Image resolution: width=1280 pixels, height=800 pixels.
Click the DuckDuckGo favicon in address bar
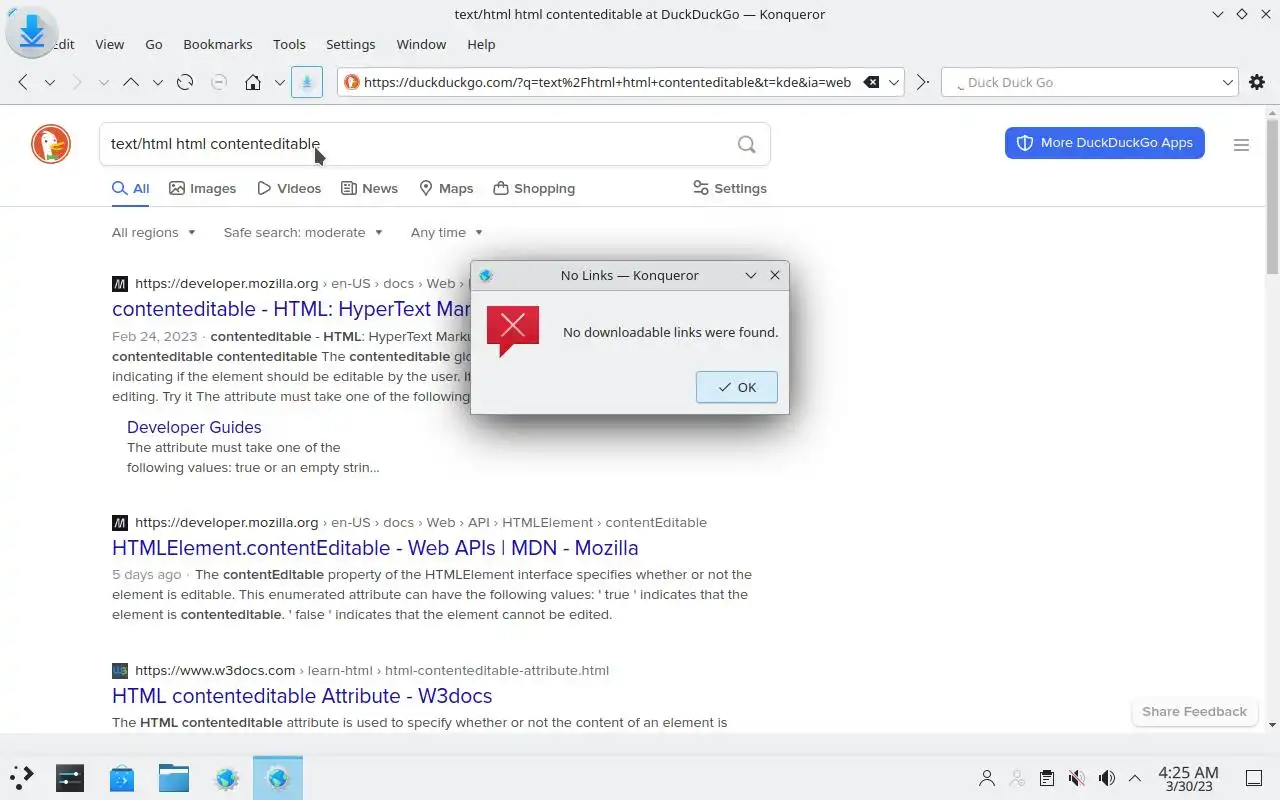(352, 83)
